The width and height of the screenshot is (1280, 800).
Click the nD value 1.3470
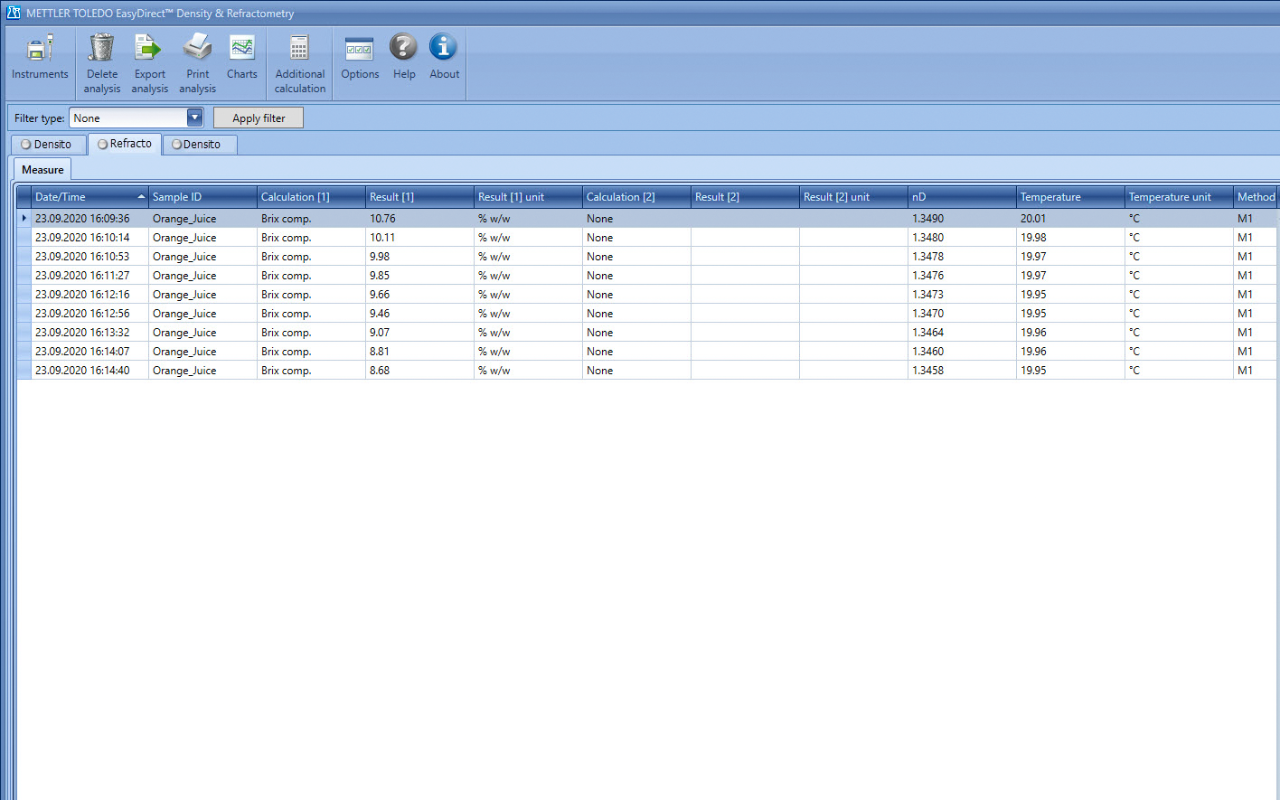click(x=927, y=313)
